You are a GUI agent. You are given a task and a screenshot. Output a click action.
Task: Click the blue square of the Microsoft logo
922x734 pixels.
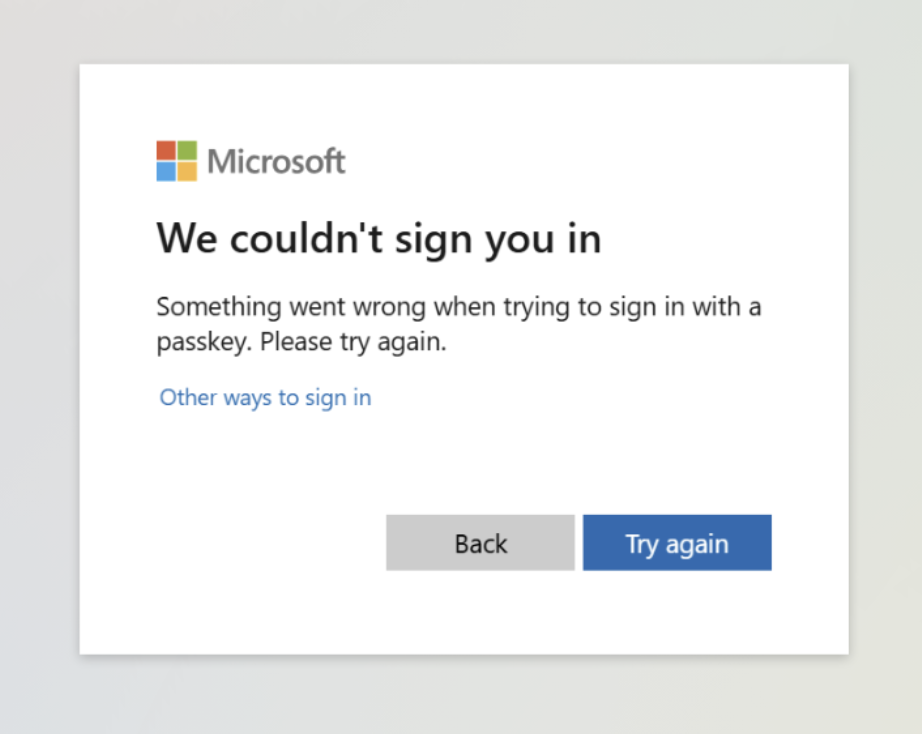pos(166,171)
